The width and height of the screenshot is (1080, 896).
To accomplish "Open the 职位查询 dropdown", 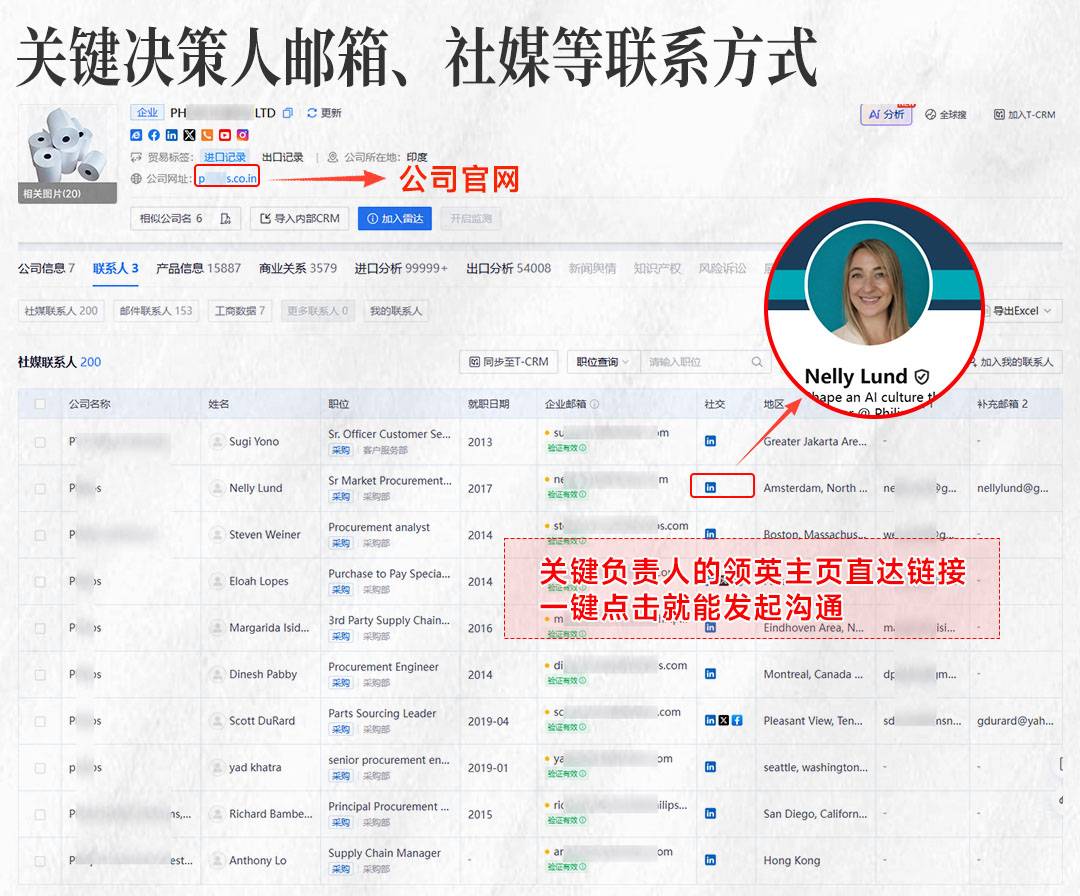I will pos(603,362).
